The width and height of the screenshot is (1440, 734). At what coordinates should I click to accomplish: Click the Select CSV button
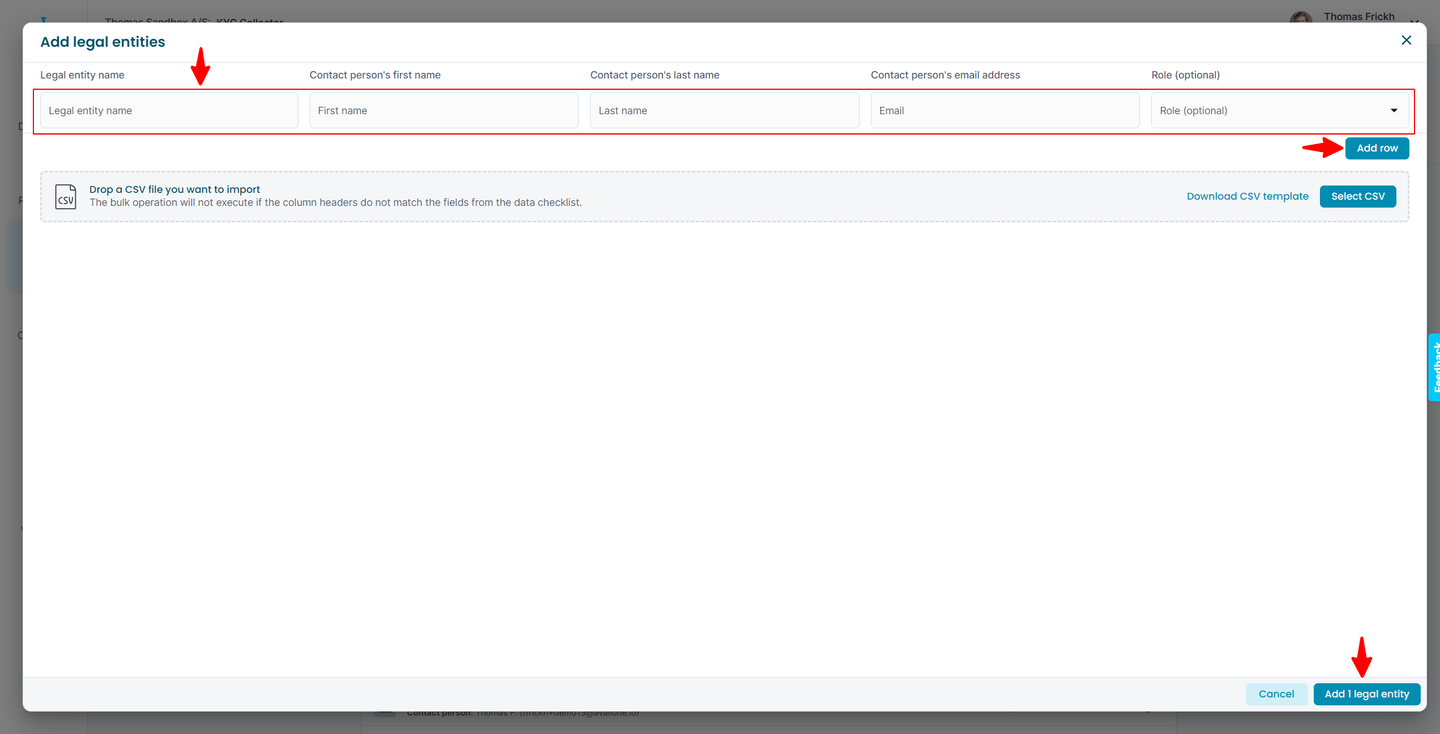pyautogui.click(x=1358, y=196)
